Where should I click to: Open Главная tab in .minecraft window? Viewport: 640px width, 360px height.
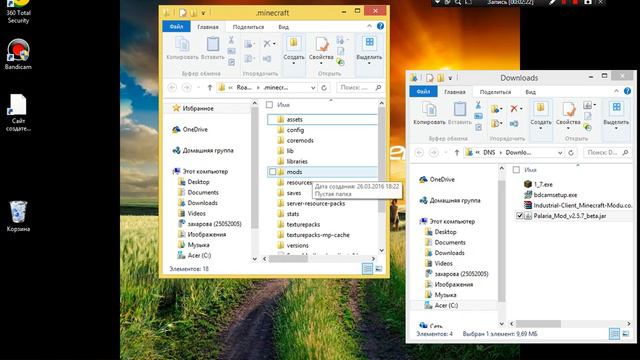[x=208, y=27]
